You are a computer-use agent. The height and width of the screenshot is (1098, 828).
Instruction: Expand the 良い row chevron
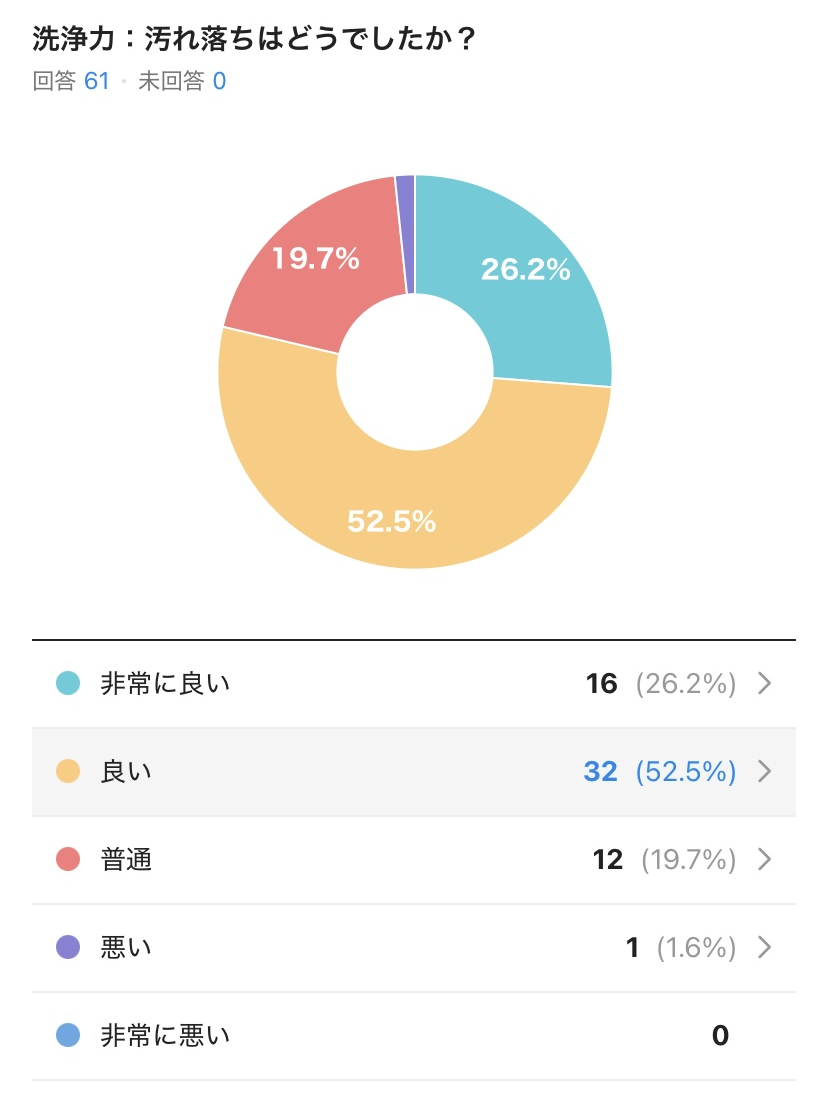point(765,772)
